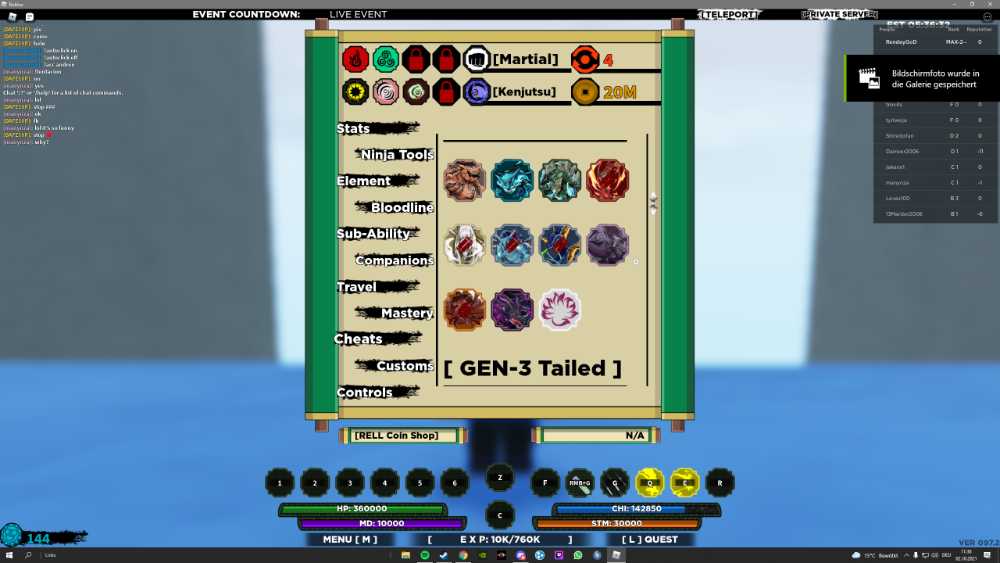The width and height of the screenshot is (1000, 563).
Task: Click the N/A button under the scroll
Action: click(x=596, y=435)
